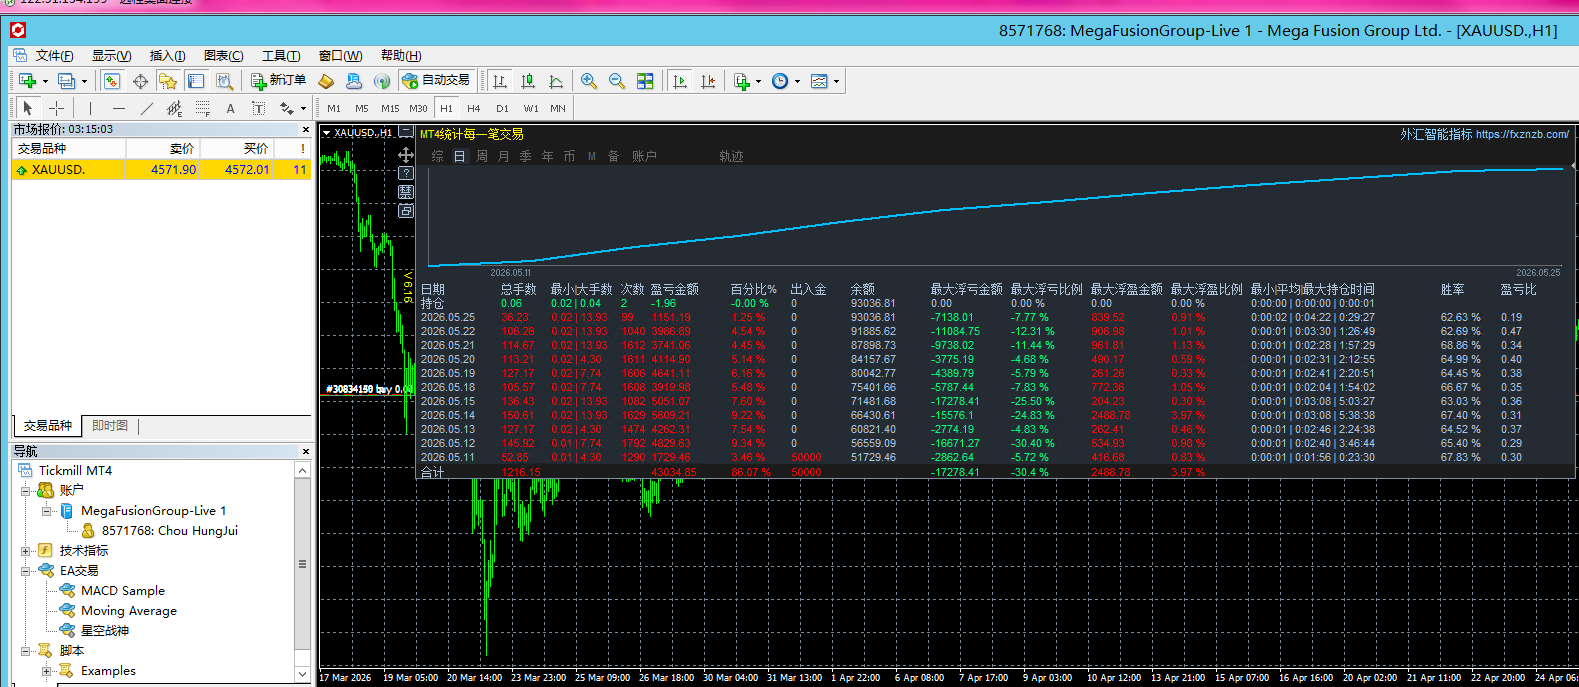Open the Indicators list icon
The width and height of the screenshot is (1579, 687).
(x=742, y=81)
